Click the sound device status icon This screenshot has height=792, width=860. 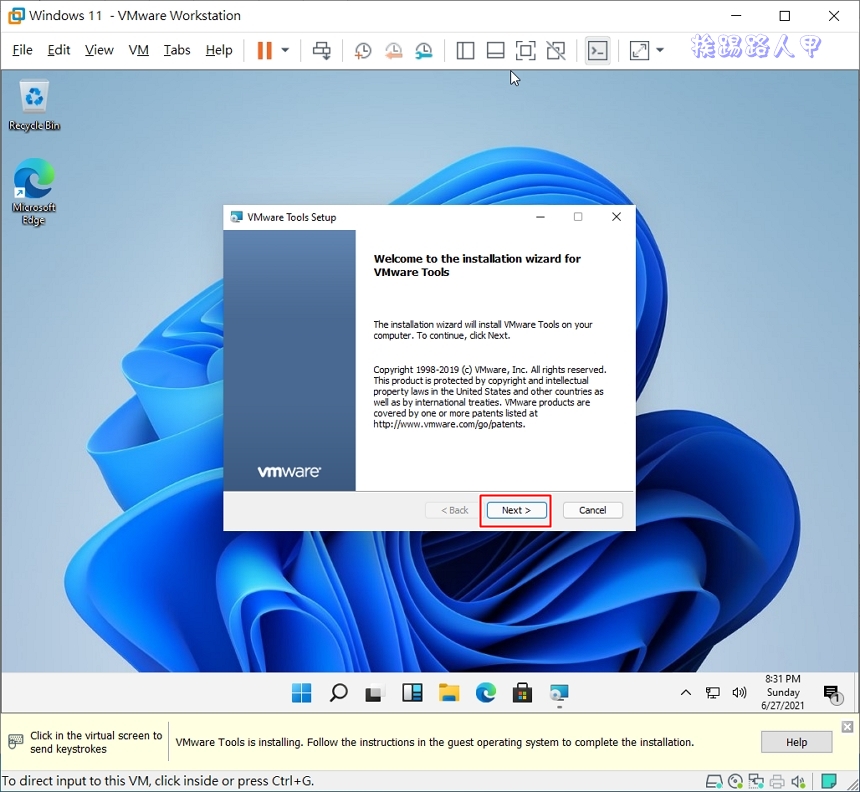[x=798, y=781]
